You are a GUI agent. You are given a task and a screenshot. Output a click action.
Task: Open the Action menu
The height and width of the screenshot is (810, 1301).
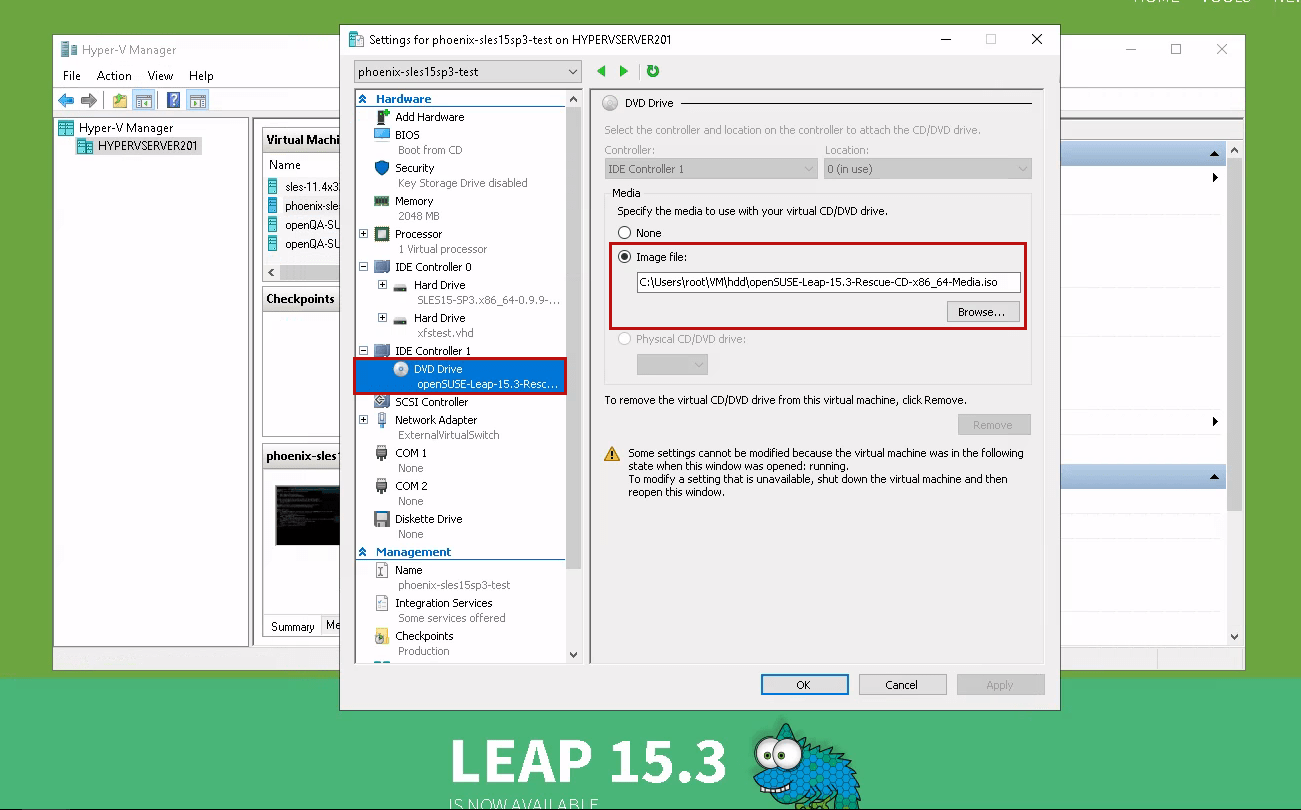click(x=114, y=75)
